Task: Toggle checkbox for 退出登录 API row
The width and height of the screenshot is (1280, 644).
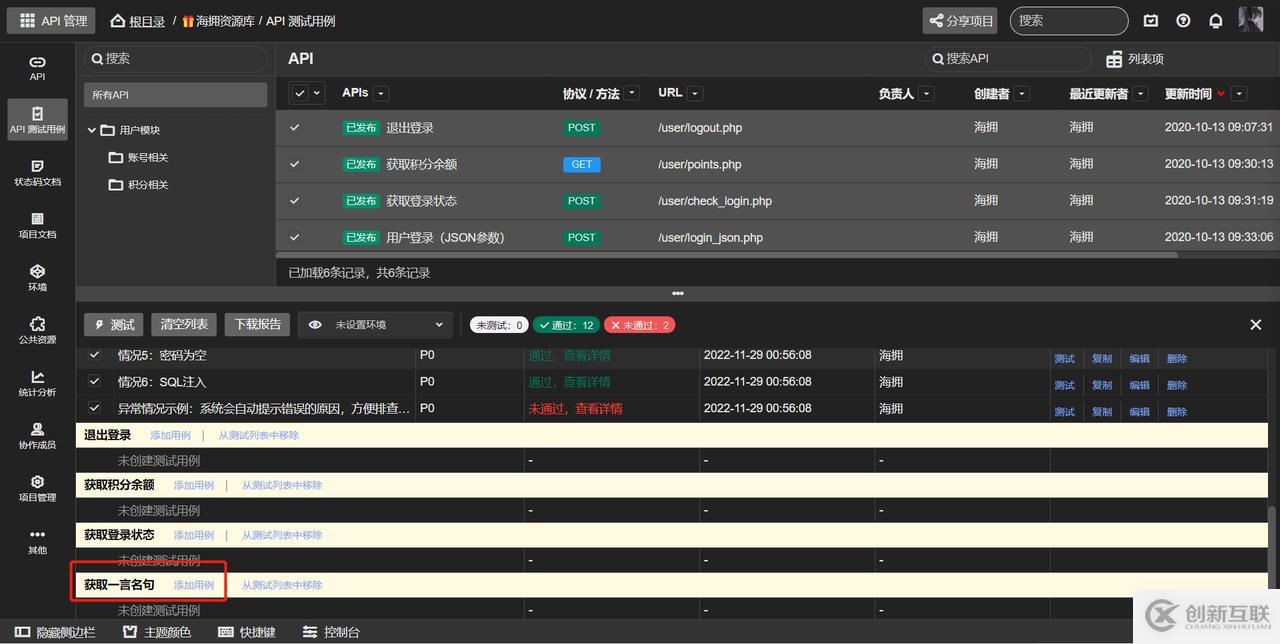Action: pyautogui.click(x=295, y=128)
